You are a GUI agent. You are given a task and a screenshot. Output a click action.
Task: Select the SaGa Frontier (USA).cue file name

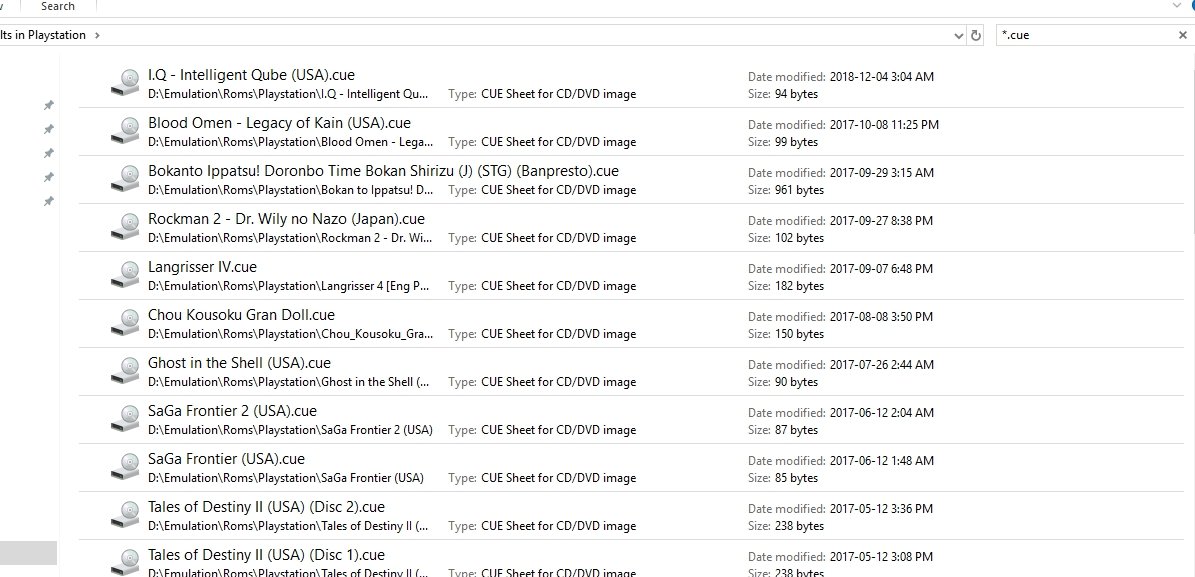226,459
